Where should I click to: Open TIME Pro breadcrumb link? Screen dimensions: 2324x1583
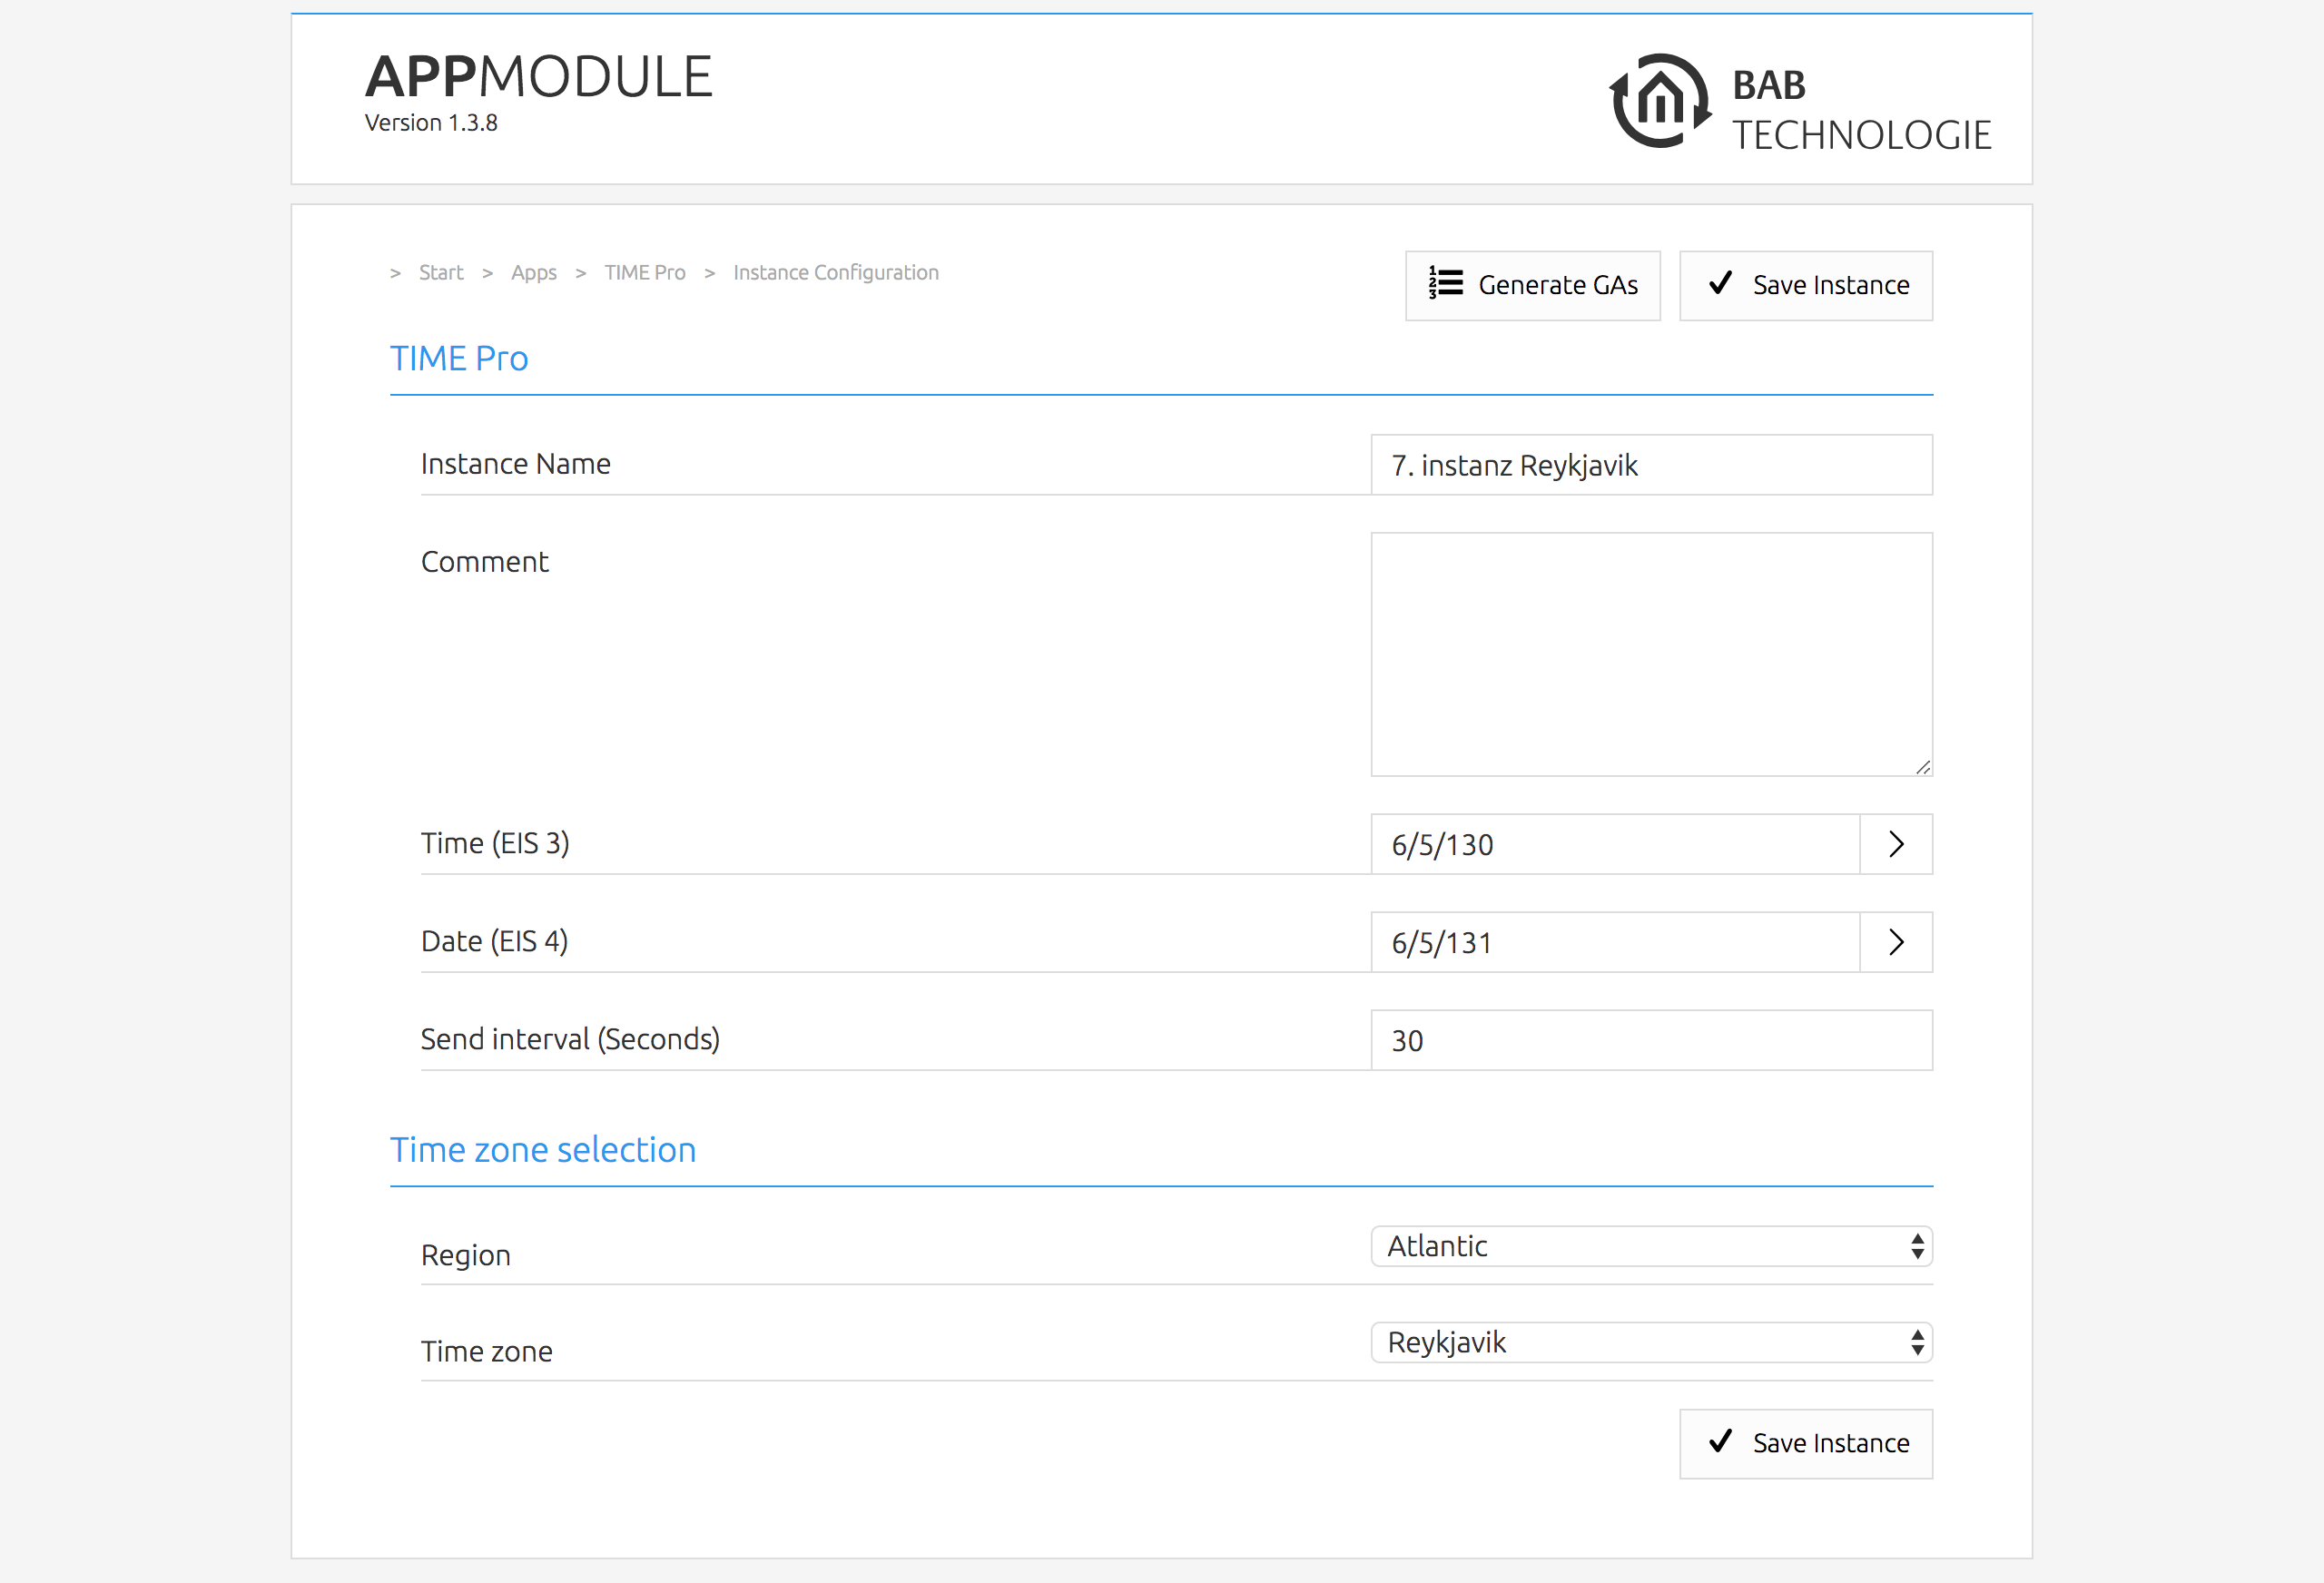tap(644, 273)
